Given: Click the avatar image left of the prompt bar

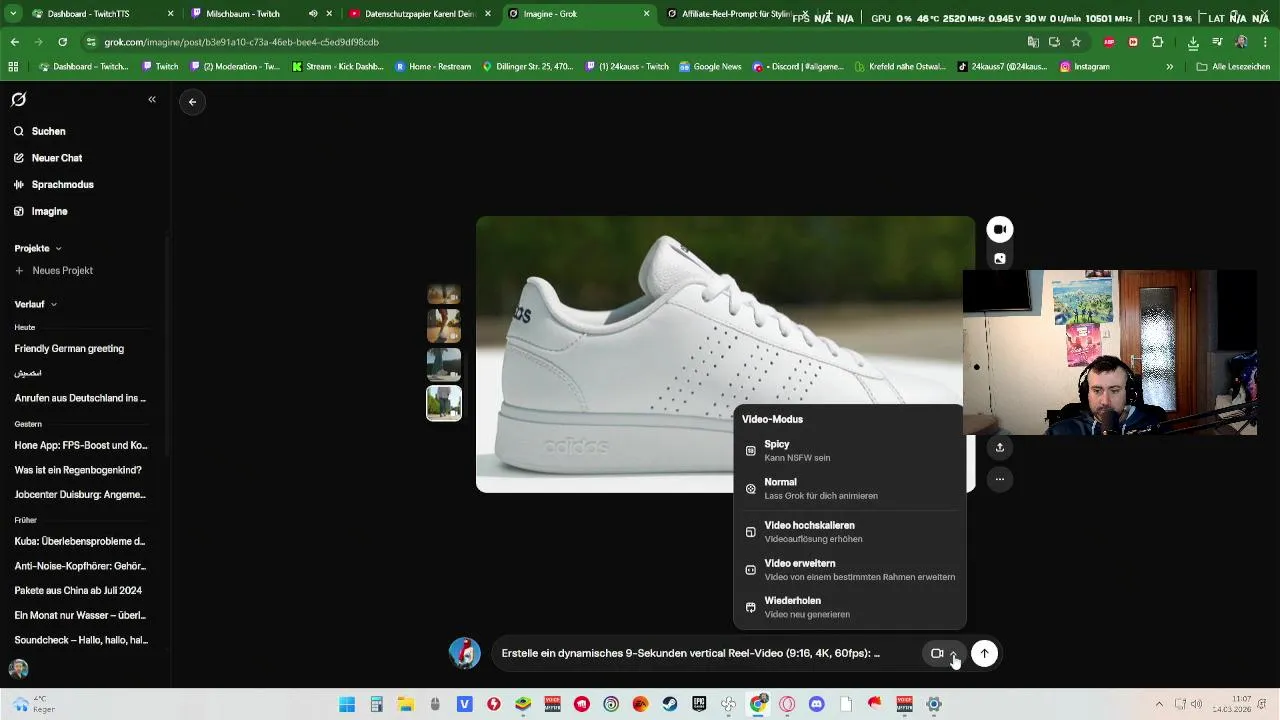Looking at the screenshot, I should tap(464, 653).
